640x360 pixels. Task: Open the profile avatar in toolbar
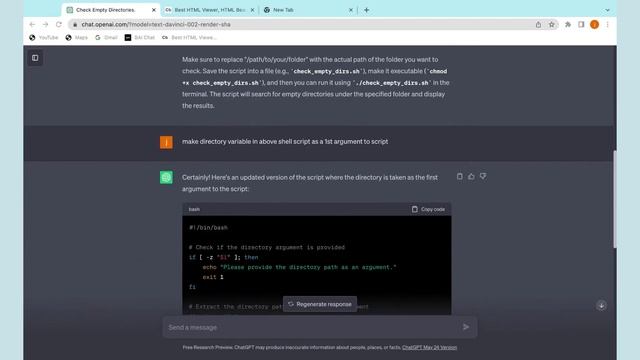[x=594, y=24]
